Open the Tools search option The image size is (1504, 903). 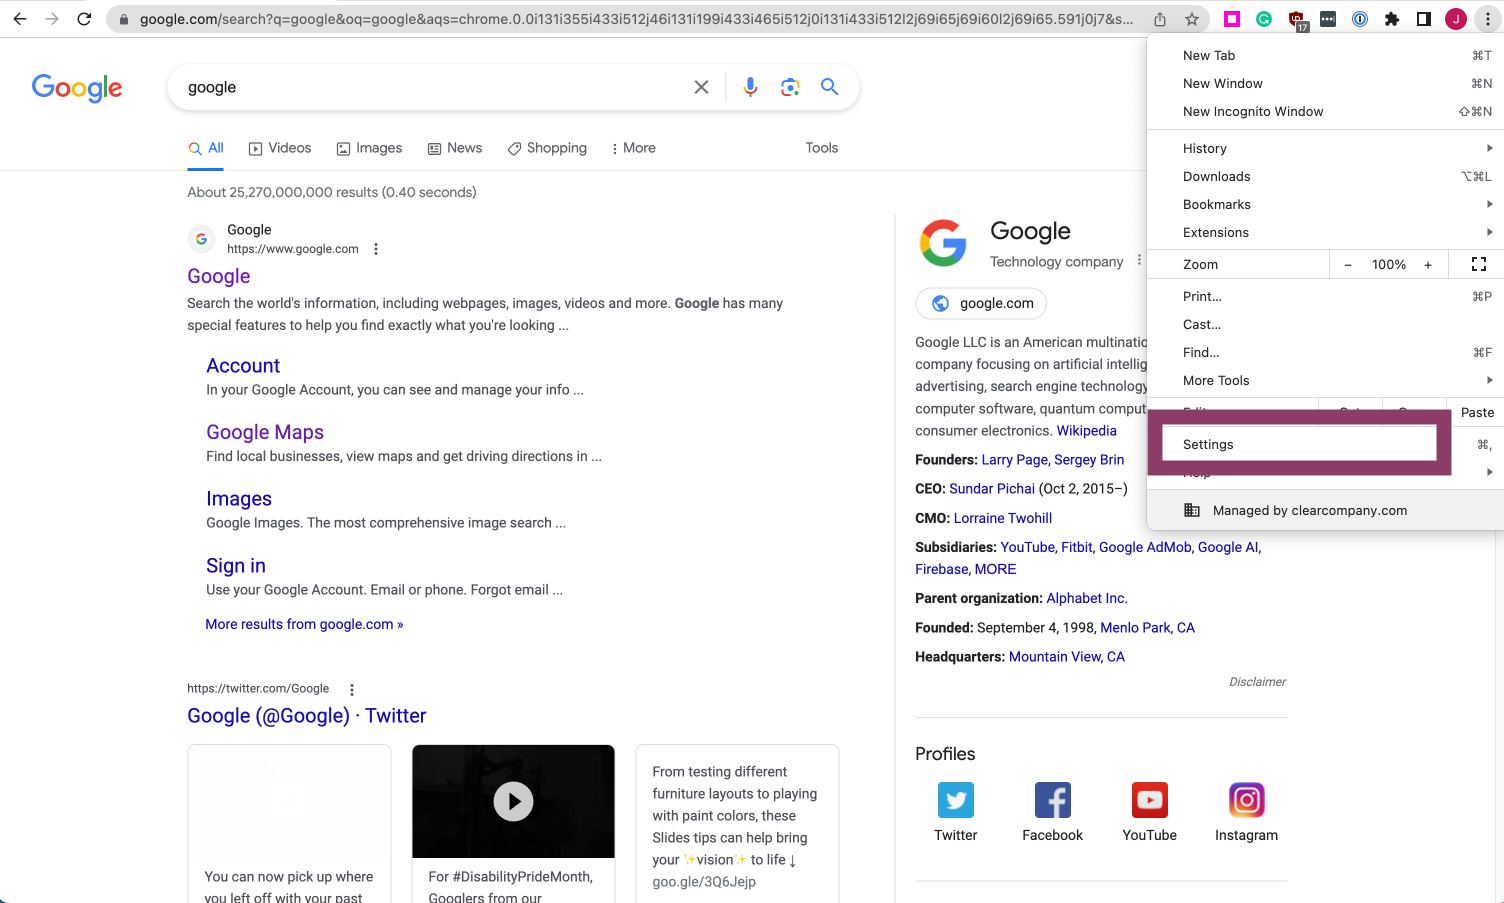pyautogui.click(x=822, y=148)
